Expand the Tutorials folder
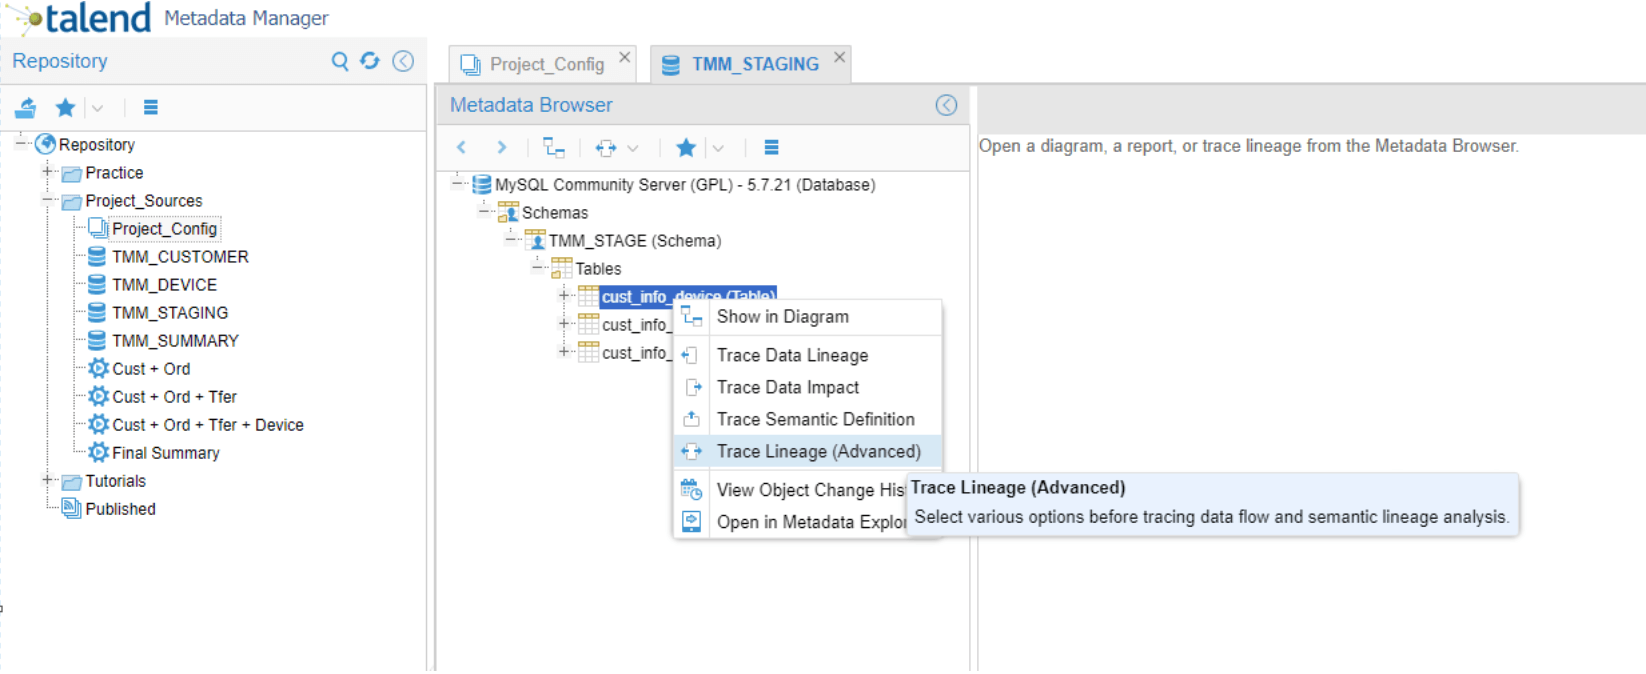 (47, 479)
